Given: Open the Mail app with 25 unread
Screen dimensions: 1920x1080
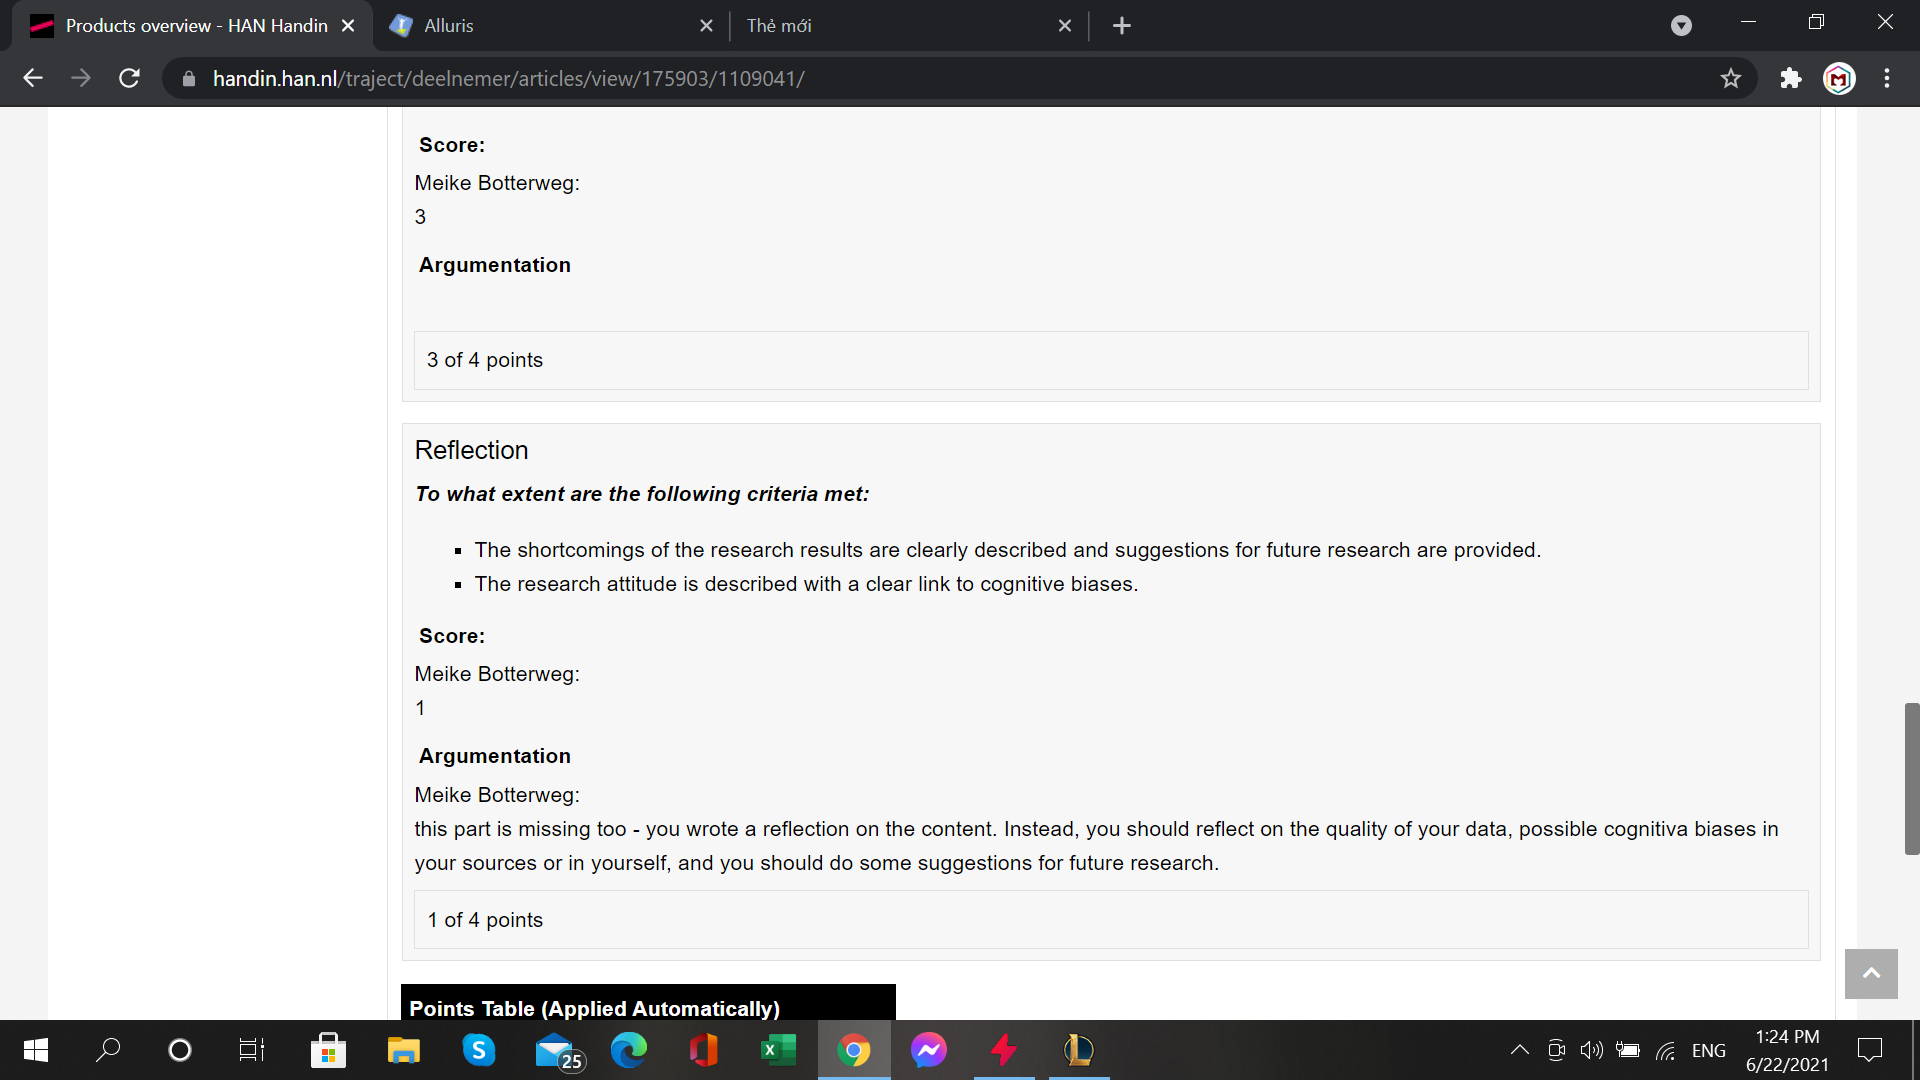Looking at the screenshot, I should point(558,1052).
